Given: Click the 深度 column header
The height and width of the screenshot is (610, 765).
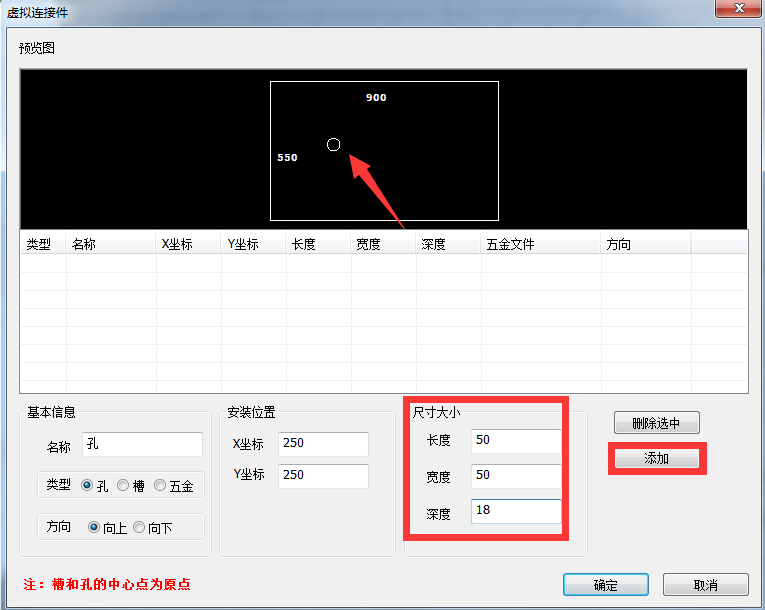Looking at the screenshot, I should (x=448, y=244).
